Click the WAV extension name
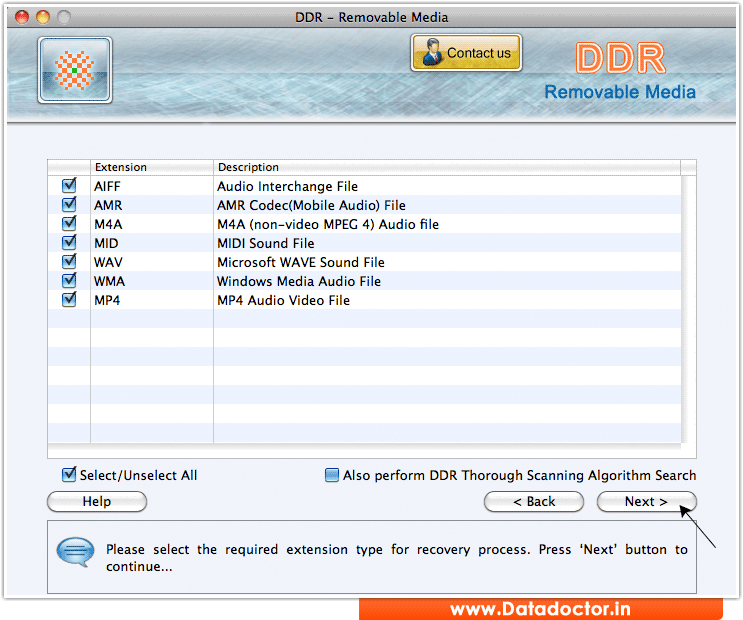This screenshot has height=620, width=743. [108, 262]
